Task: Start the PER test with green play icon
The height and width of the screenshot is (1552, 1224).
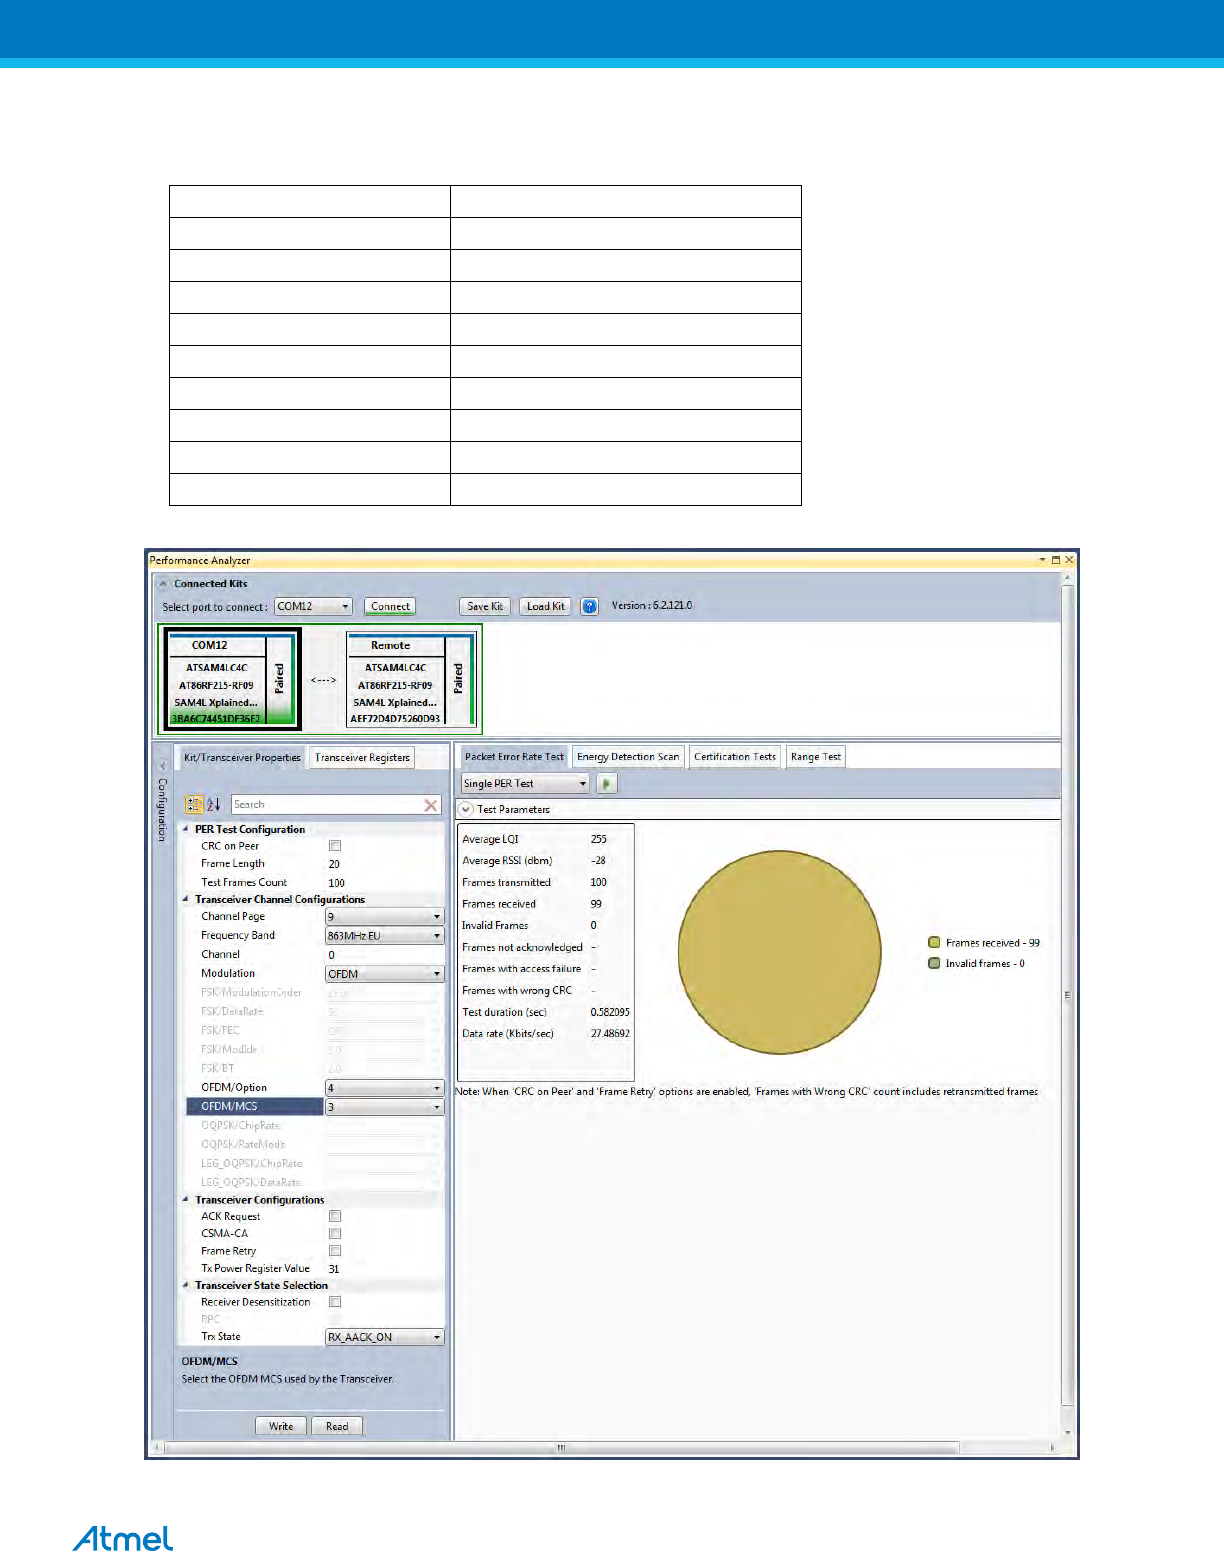Action: pyautogui.click(x=606, y=784)
